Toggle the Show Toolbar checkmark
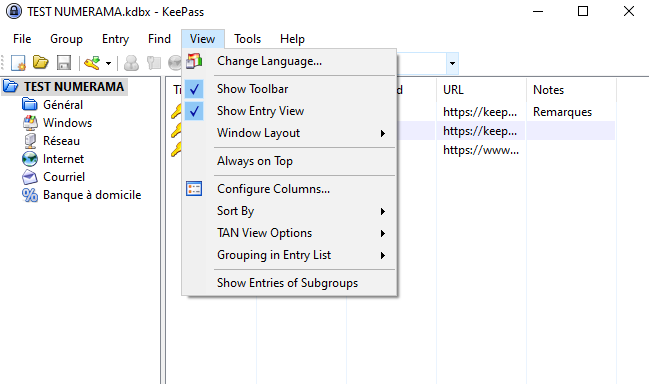Screen dimensions: 649x384 point(194,89)
